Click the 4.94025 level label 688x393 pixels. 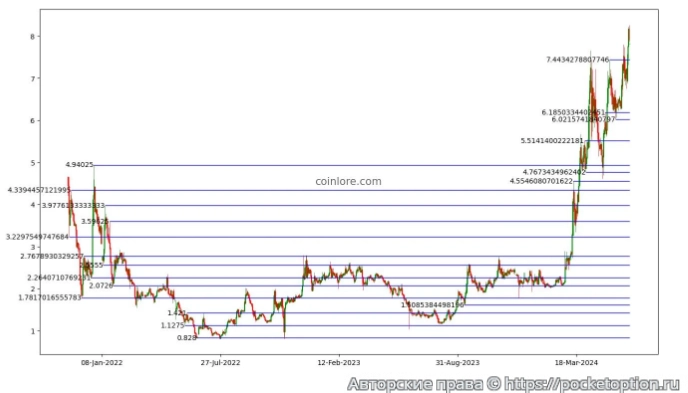(x=79, y=165)
